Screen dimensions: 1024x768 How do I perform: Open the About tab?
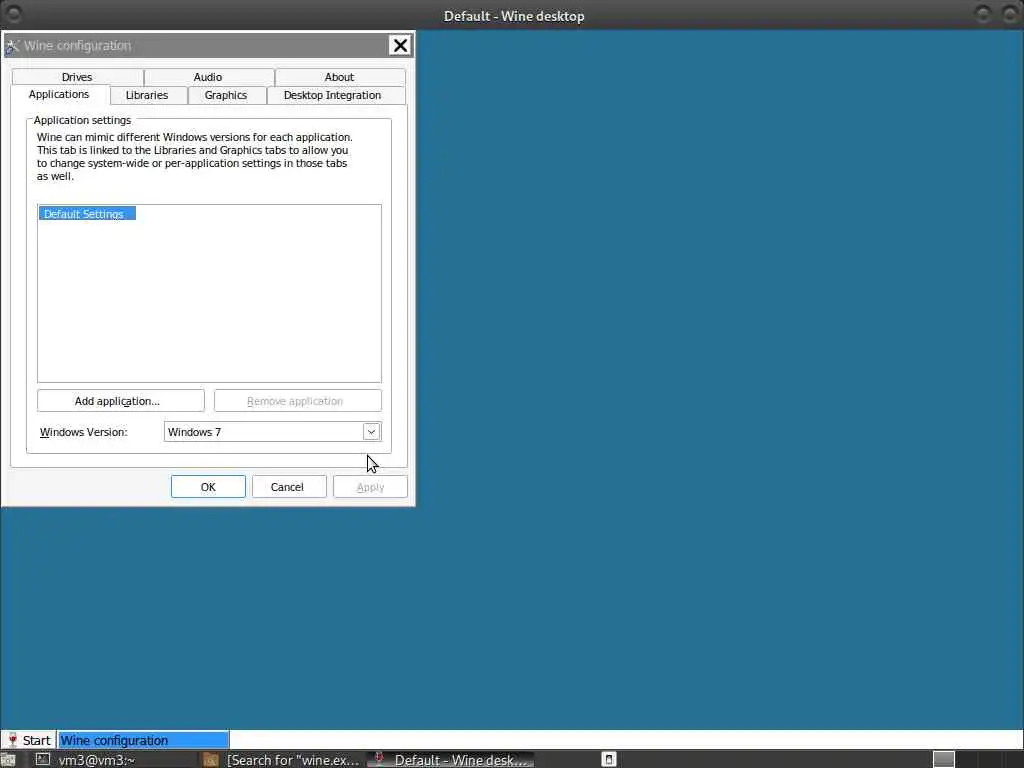click(340, 77)
